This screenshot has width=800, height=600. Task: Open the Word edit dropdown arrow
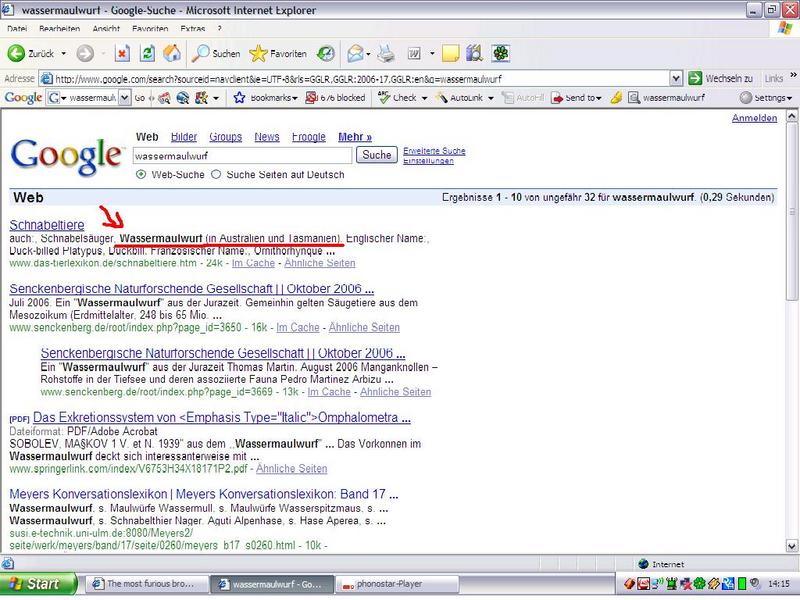point(432,54)
